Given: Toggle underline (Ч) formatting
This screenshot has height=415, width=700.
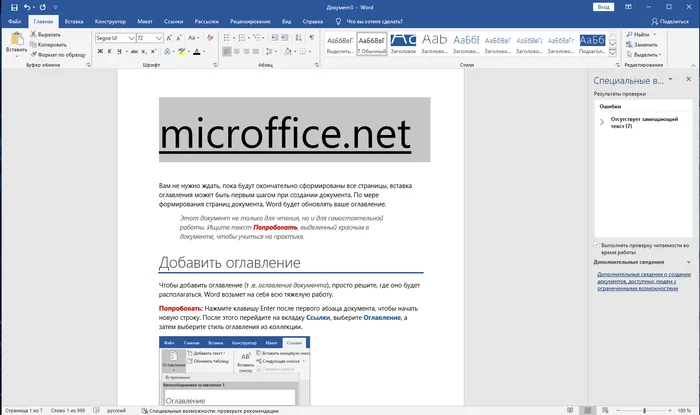Looking at the screenshot, I should point(119,51).
